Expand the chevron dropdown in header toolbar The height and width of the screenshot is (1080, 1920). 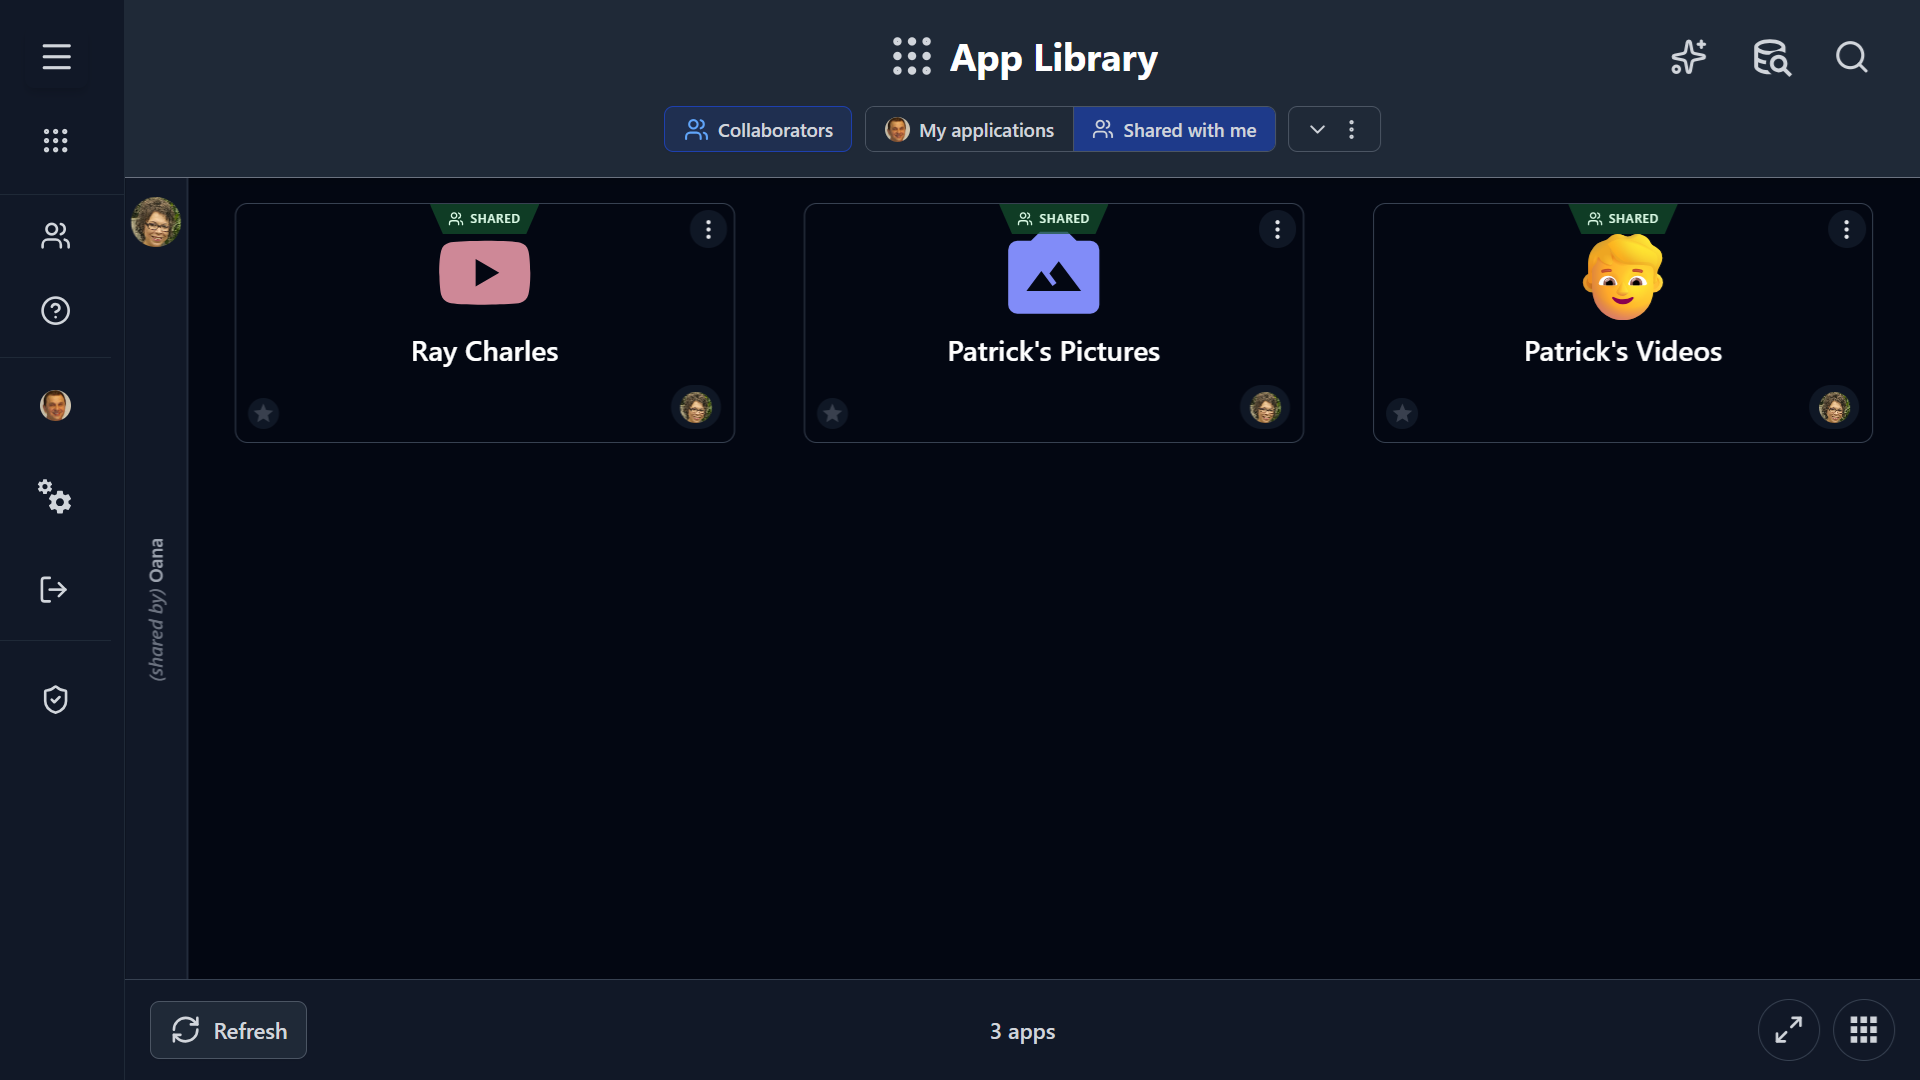coord(1317,130)
